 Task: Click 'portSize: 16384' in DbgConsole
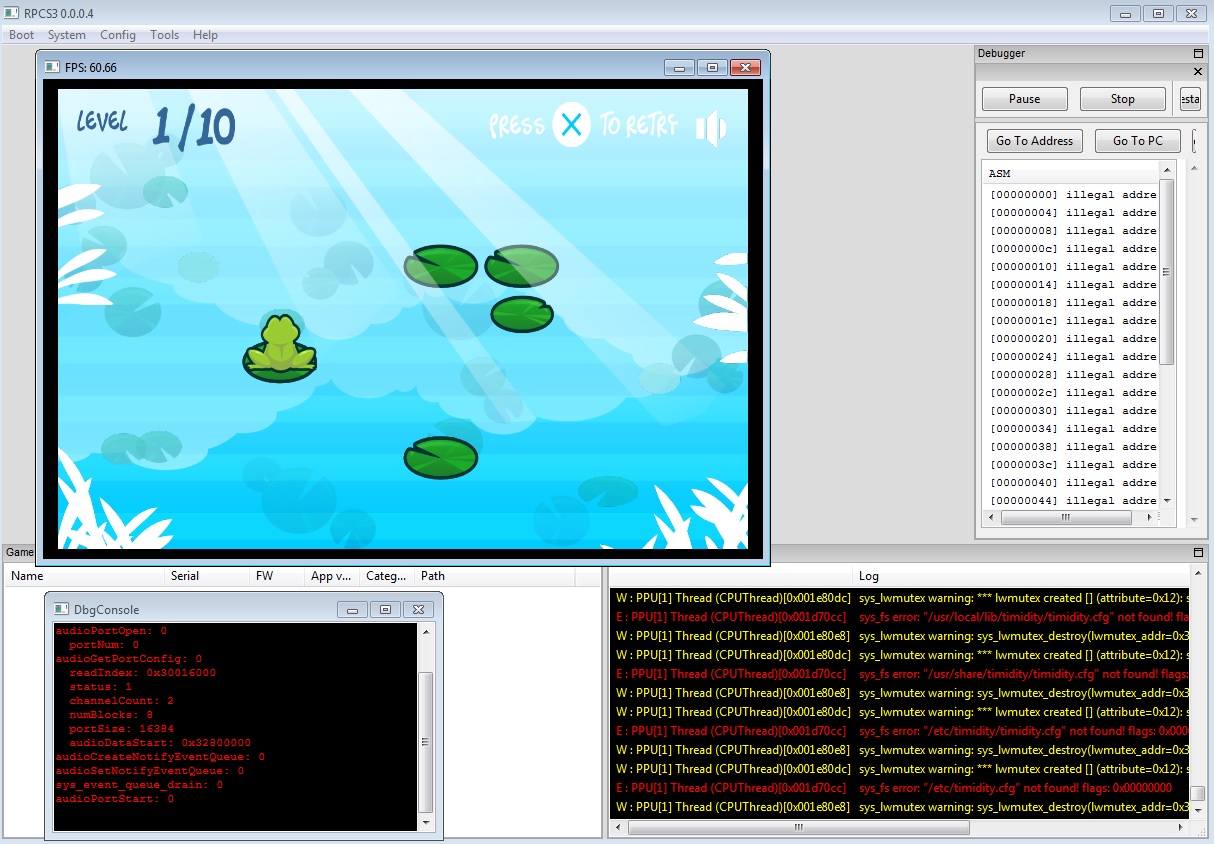click(x=121, y=729)
